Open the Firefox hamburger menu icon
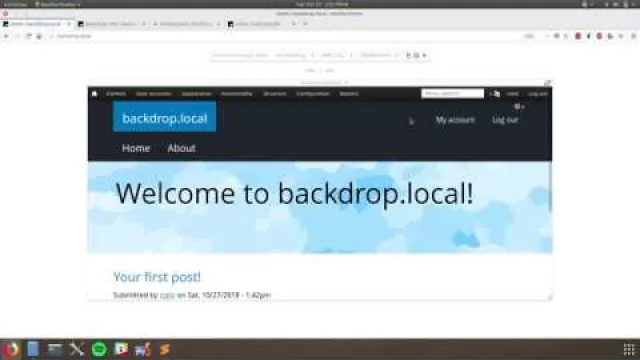The width and height of the screenshot is (640, 360). (x=633, y=36)
